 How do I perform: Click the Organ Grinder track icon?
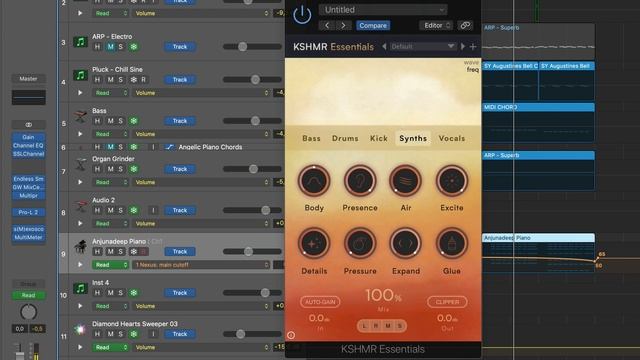click(x=80, y=164)
